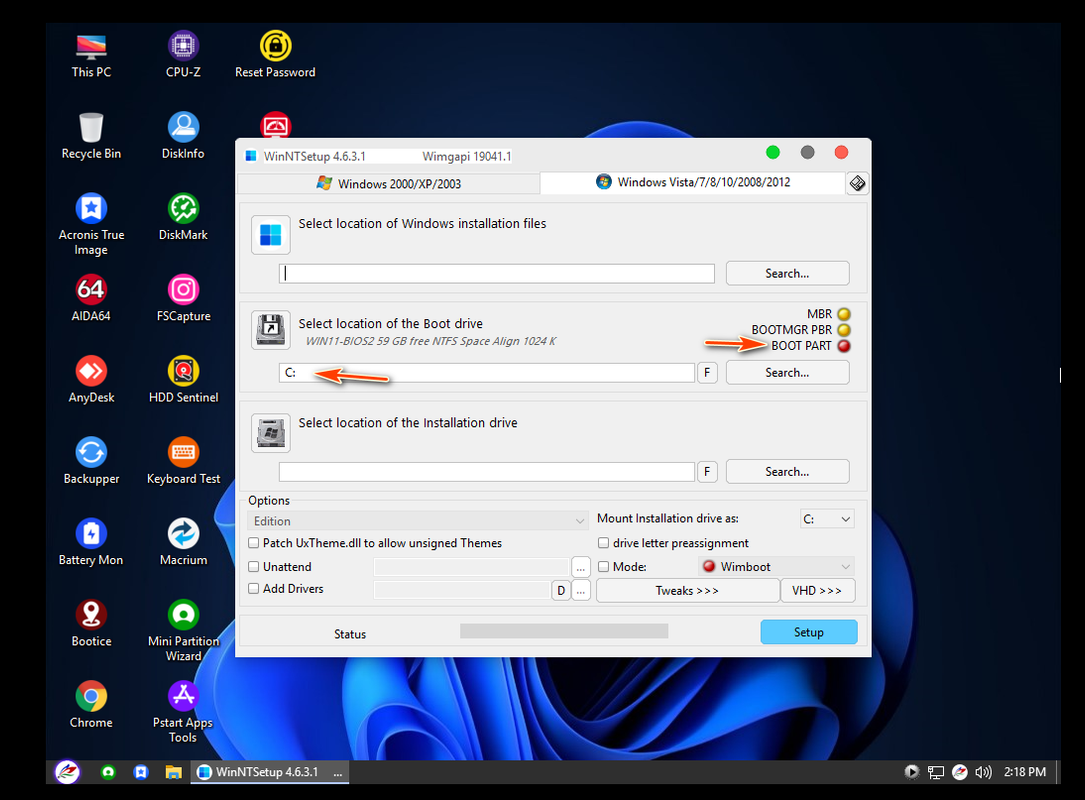Click the D button beside Add Drivers
1085x800 pixels.
pyautogui.click(x=561, y=590)
